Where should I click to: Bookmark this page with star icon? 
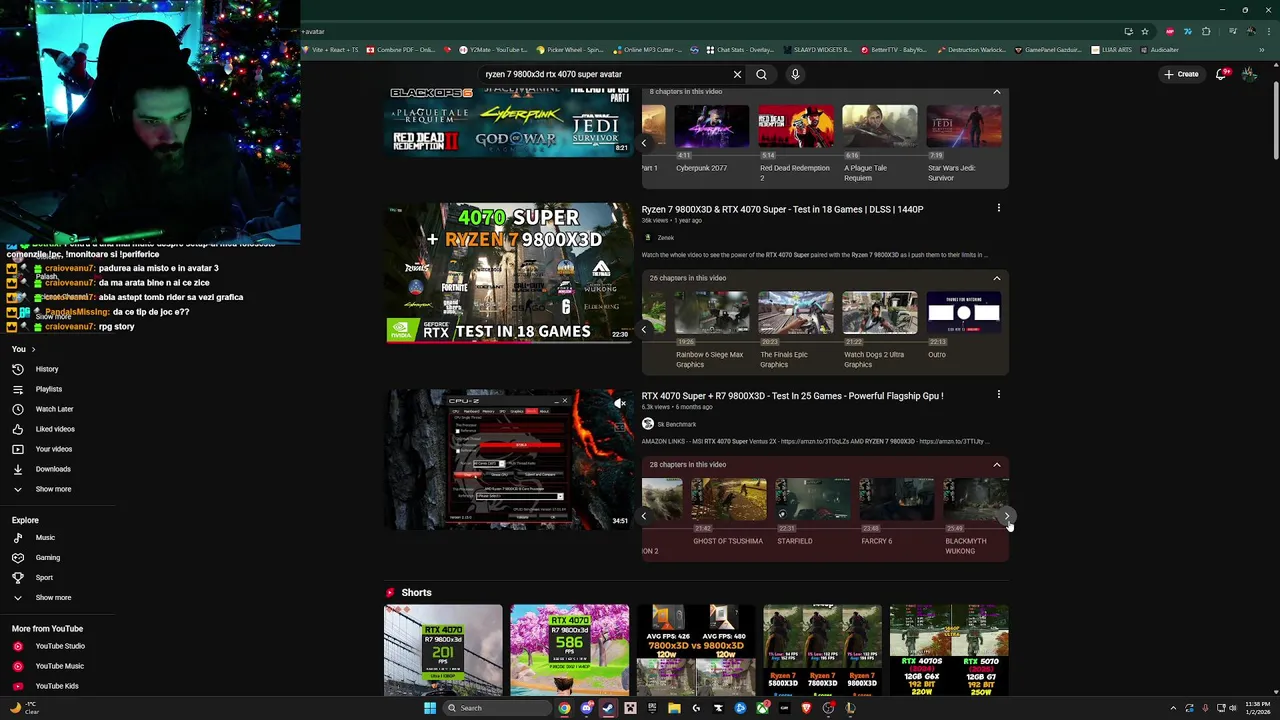(1145, 31)
